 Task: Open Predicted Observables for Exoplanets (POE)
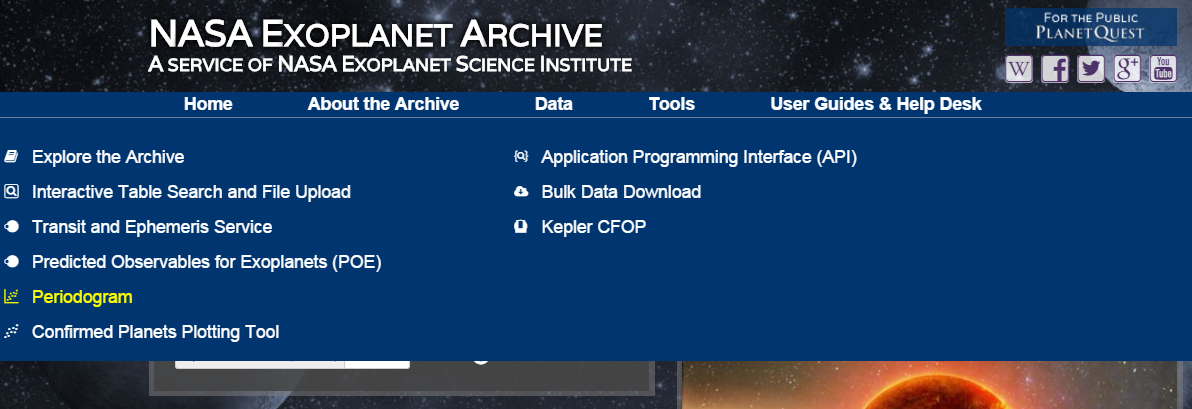tap(207, 262)
